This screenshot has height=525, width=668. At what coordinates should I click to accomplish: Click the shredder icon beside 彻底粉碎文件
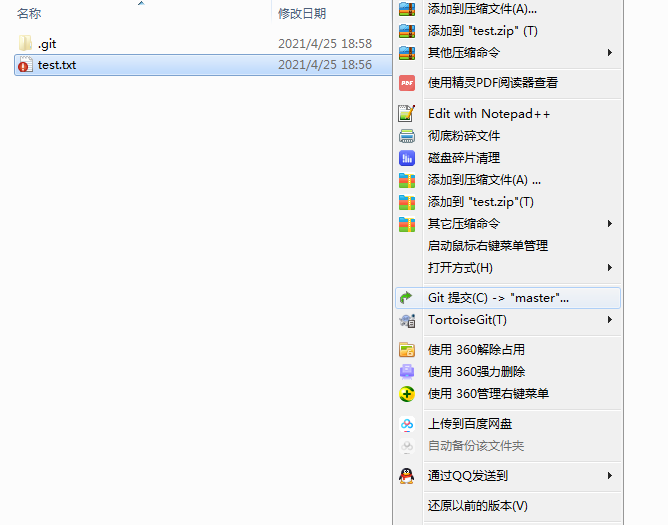click(407, 136)
